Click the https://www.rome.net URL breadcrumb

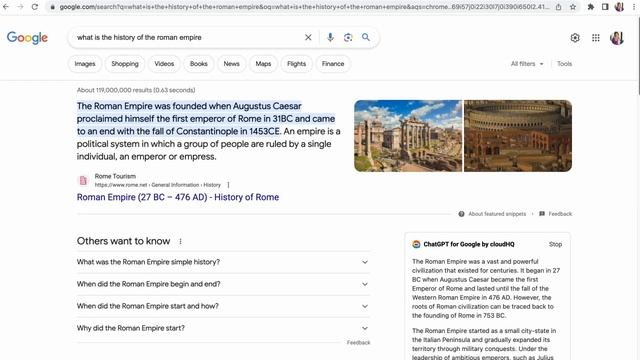pos(158,185)
